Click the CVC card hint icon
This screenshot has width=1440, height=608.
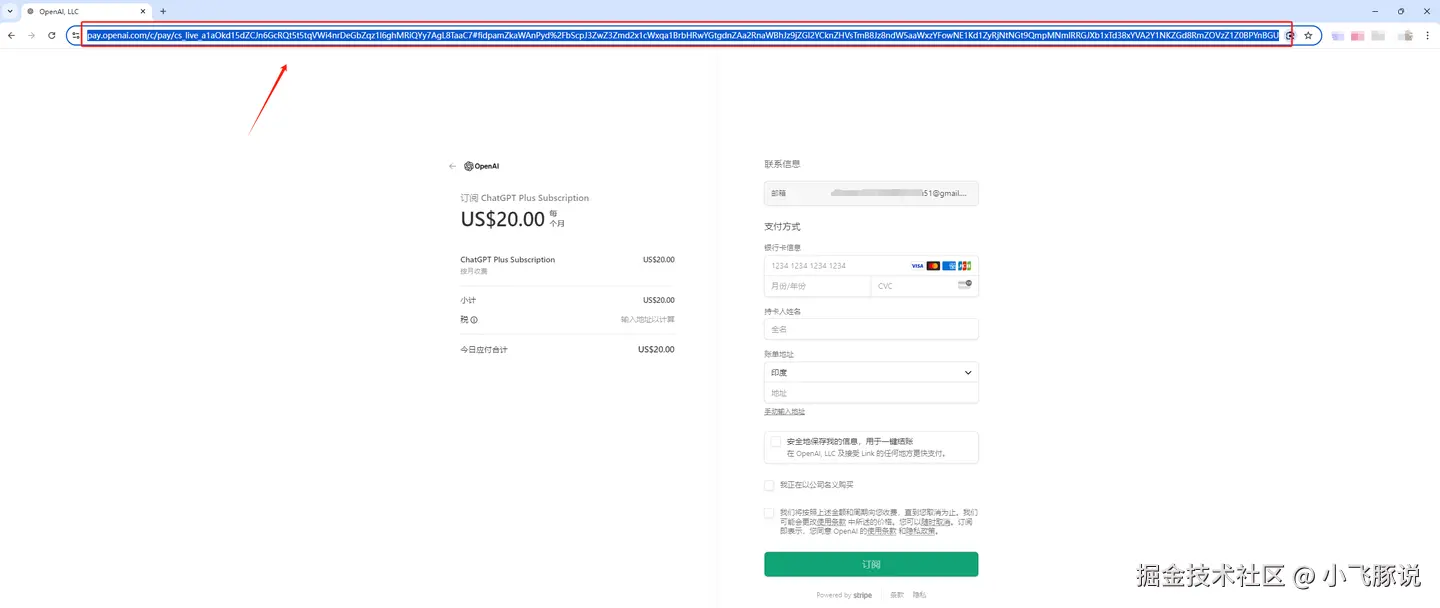[x=964, y=285]
